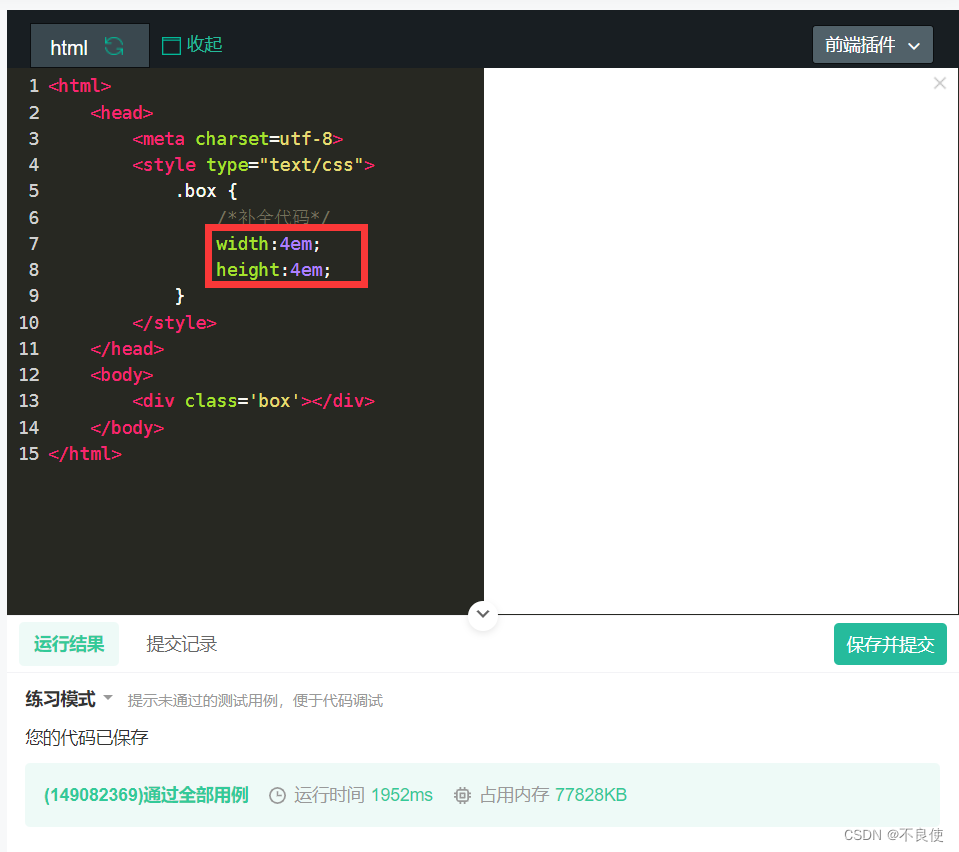
Task: Click the 保存并提交 button
Action: pos(890,644)
